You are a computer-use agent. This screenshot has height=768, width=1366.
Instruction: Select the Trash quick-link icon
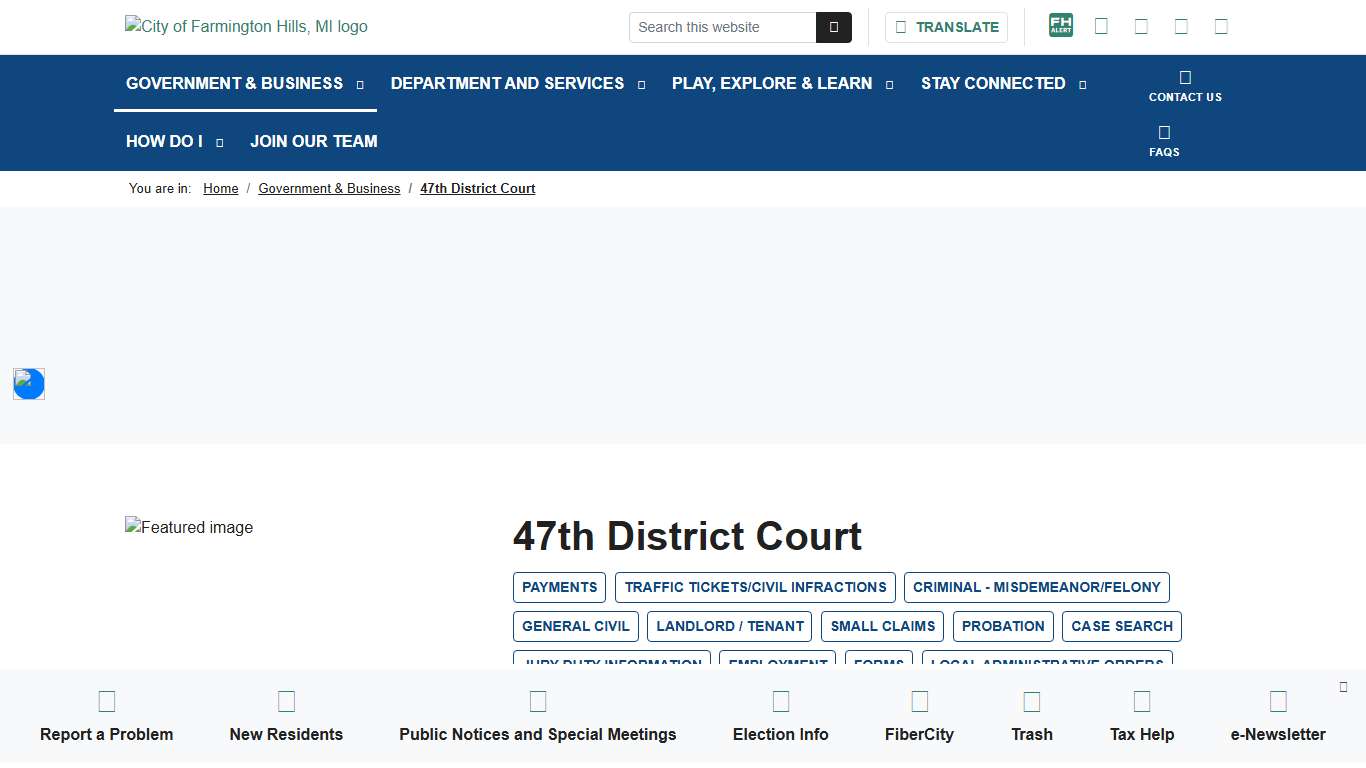coord(1031,700)
